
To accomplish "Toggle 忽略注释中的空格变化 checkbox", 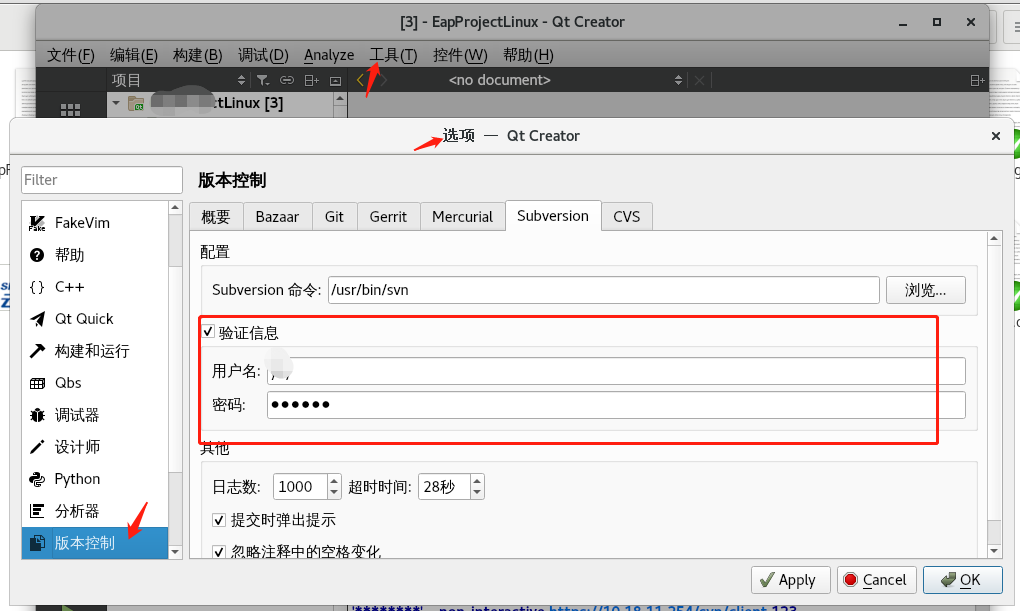I will [219, 552].
